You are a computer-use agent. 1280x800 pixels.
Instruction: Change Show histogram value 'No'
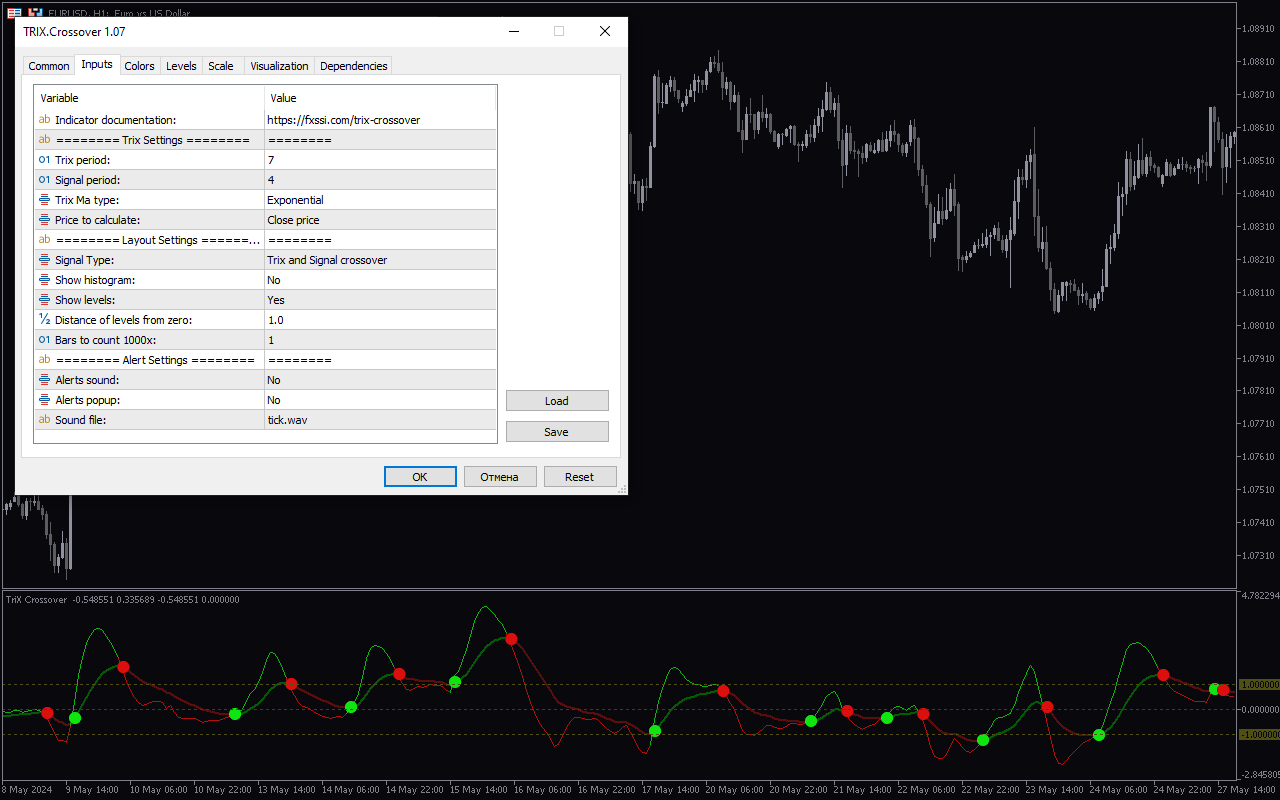point(380,280)
